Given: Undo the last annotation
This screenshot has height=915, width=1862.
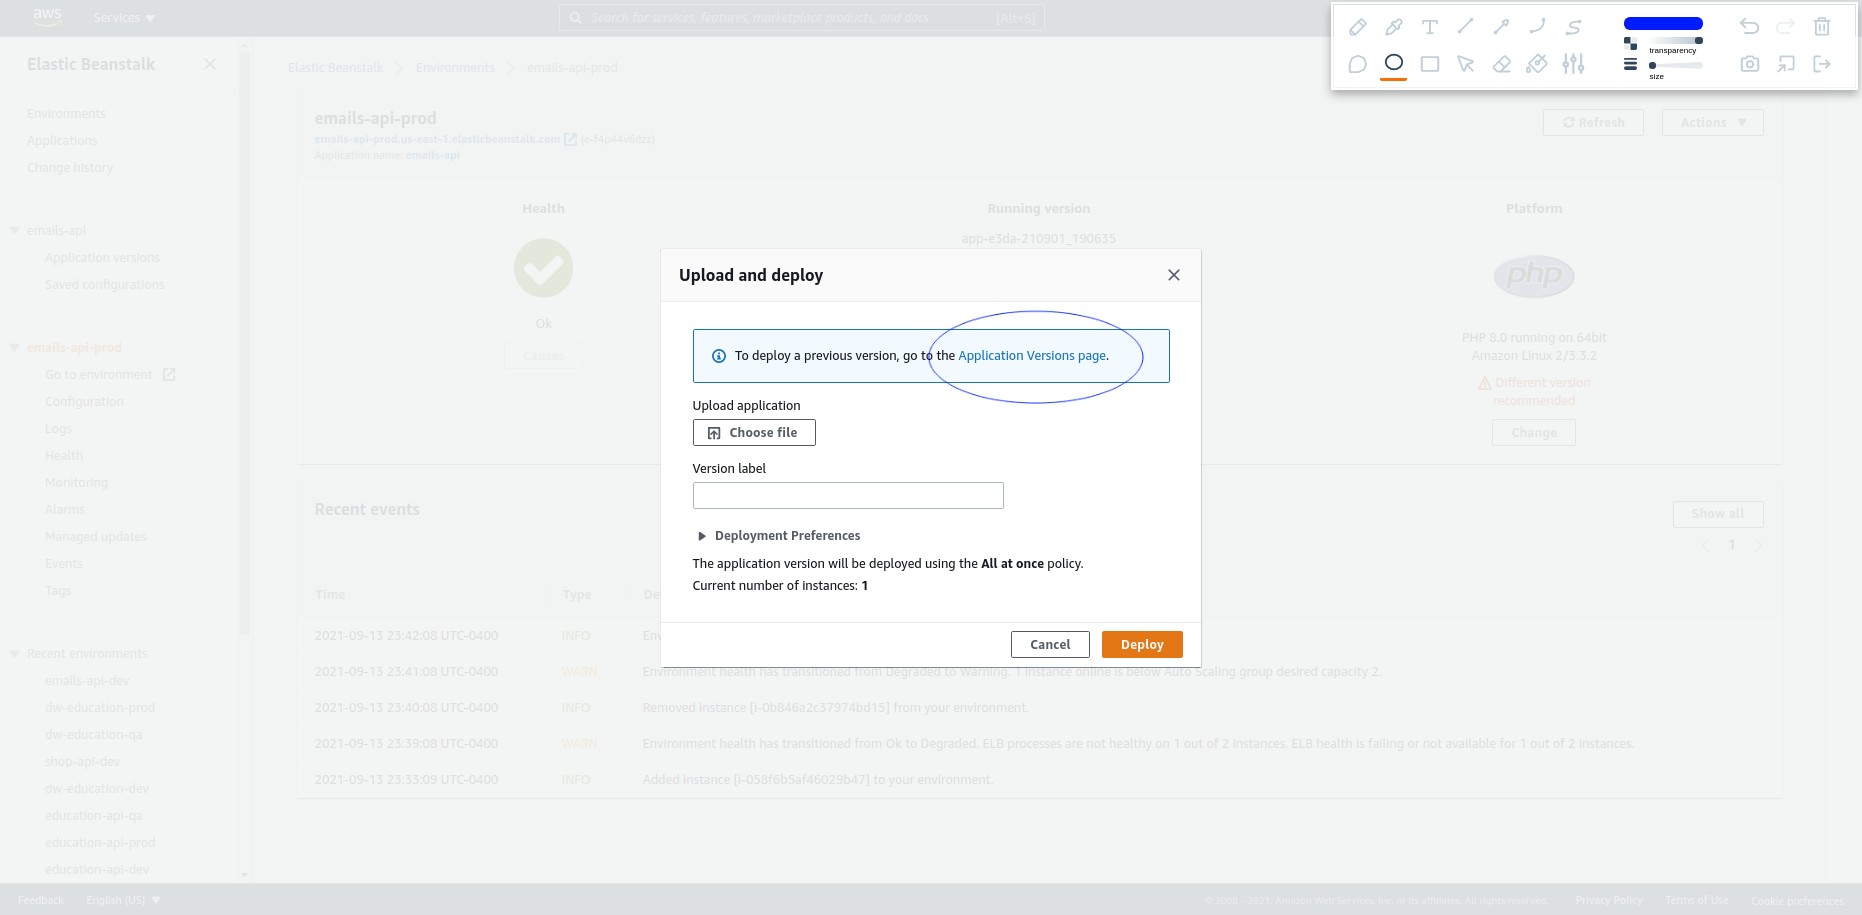Looking at the screenshot, I should click(1749, 27).
